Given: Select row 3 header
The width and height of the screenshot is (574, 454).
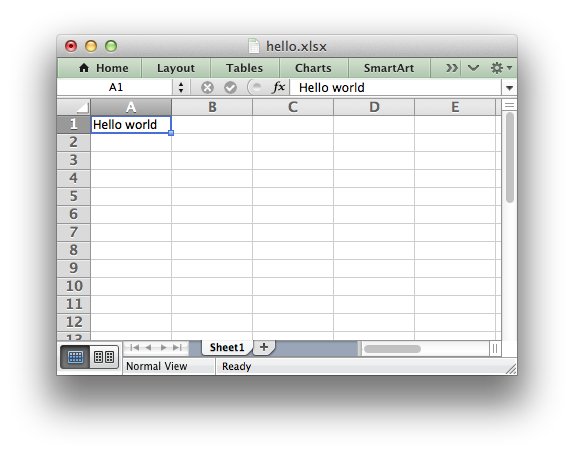Looking at the screenshot, I should point(74,160).
